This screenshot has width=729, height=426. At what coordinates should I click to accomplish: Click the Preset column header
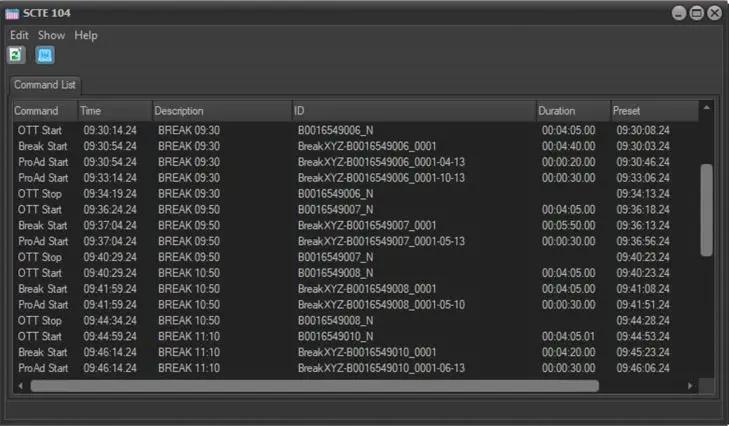[x=653, y=110]
